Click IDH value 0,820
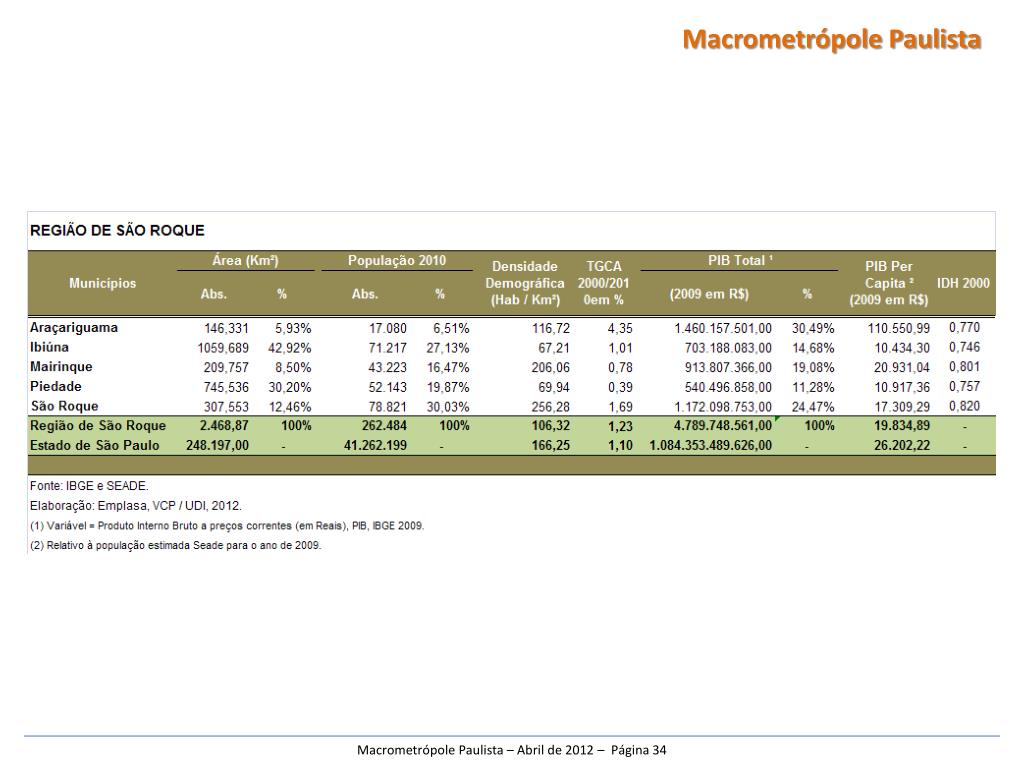This screenshot has height=768, width=1024. coord(965,406)
